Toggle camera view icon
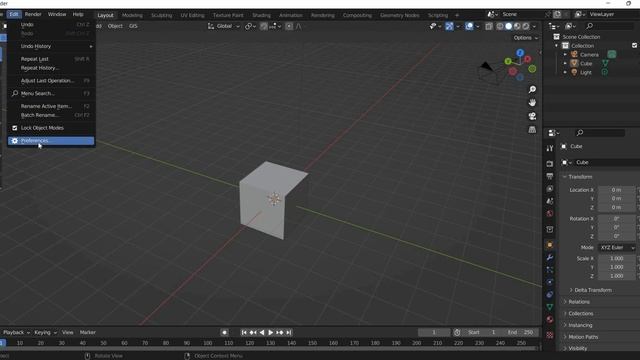640x360 pixels. [532, 116]
